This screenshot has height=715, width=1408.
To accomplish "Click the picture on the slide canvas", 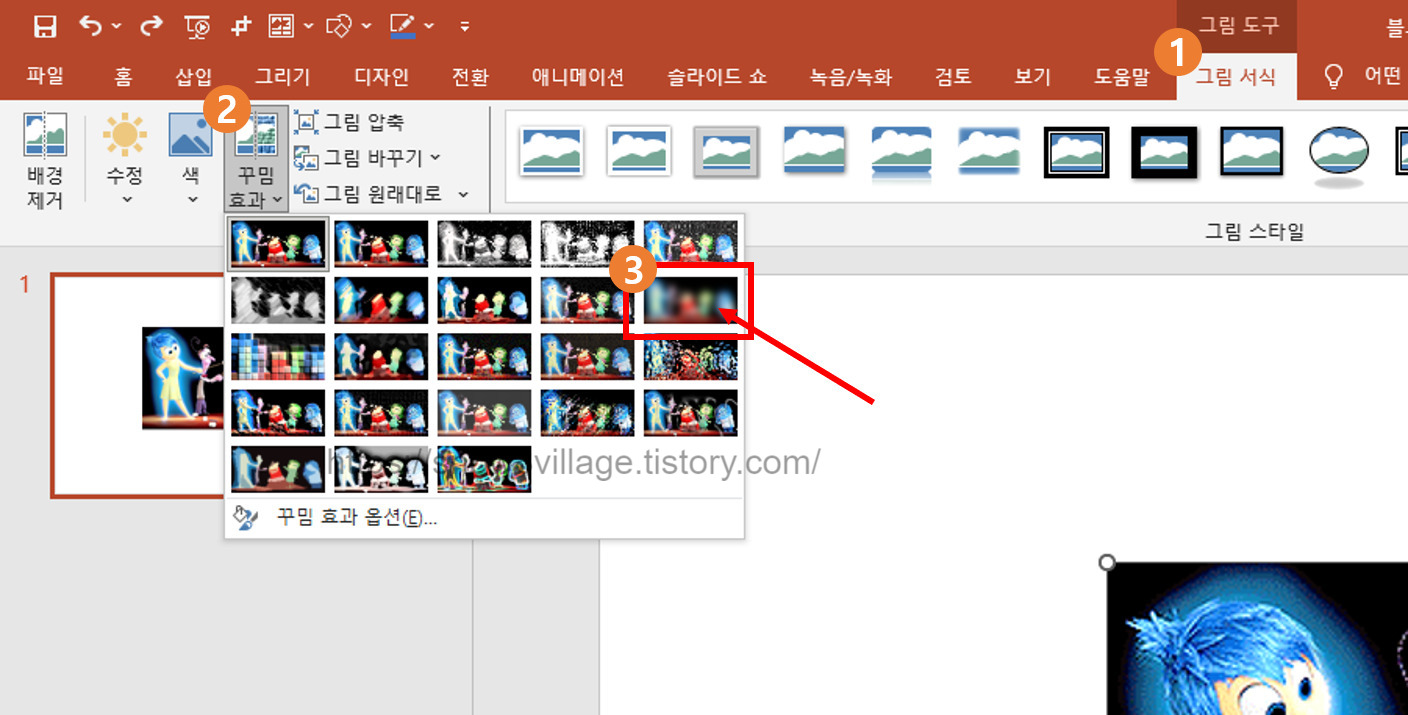I will [1257, 638].
